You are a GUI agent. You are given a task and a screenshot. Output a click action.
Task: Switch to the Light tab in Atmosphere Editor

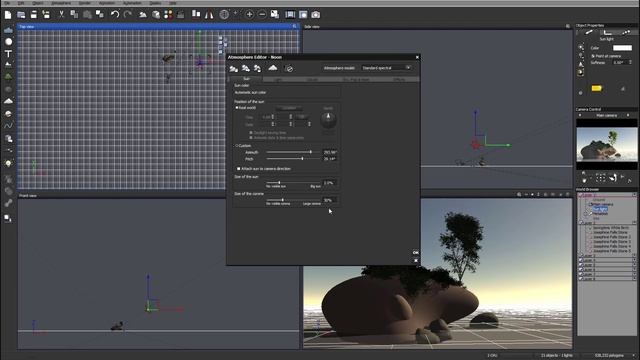[x=279, y=80]
